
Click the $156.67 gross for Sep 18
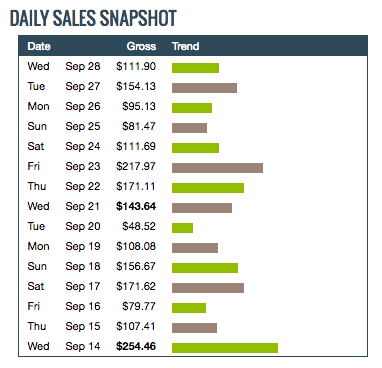pyautogui.click(x=136, y=266)
